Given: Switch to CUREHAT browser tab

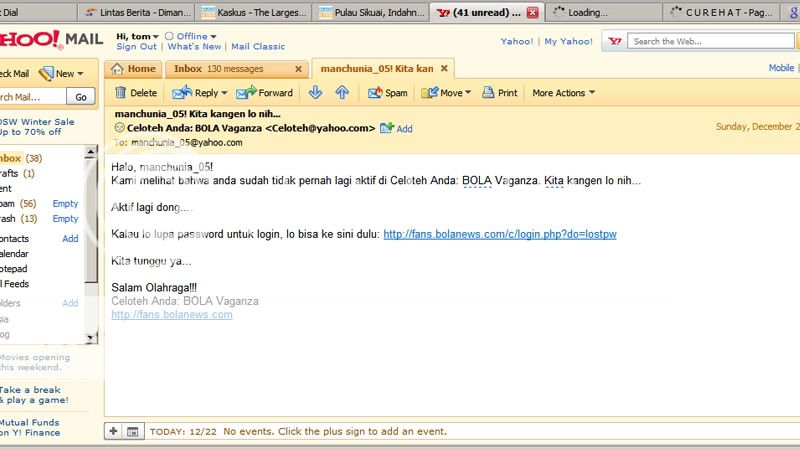Looking at the screenshot, I should pyautogui.click(x=721, y=12).
